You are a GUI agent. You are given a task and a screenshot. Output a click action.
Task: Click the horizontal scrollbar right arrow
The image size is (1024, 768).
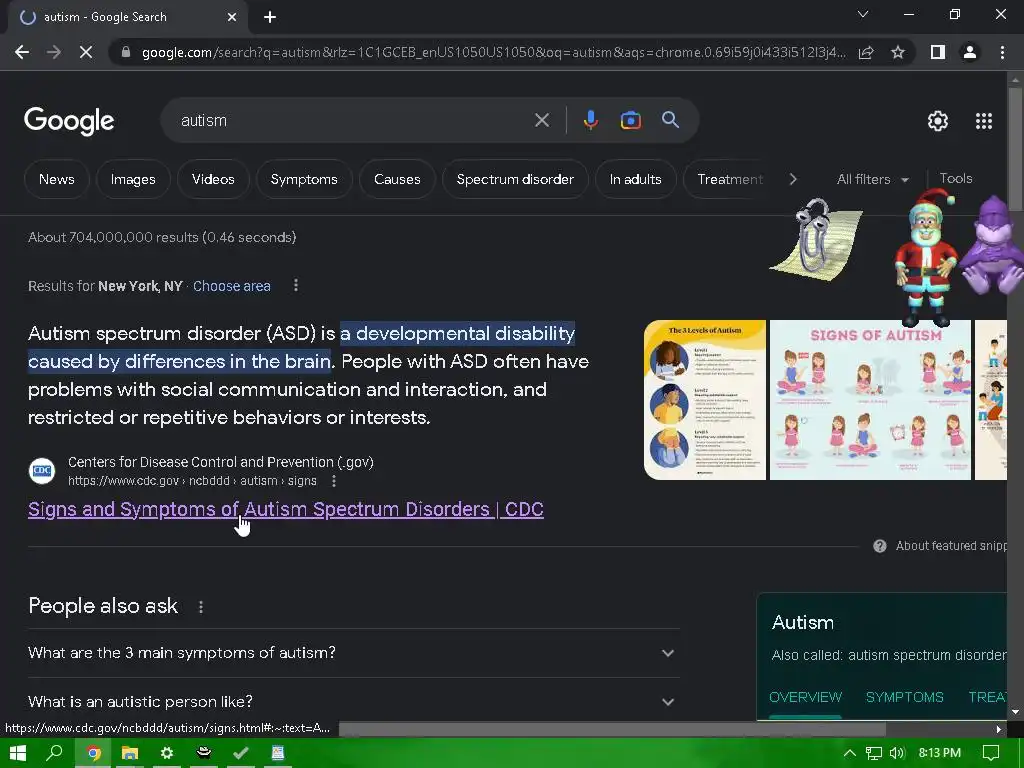pyautogui.click(x=999, y=729)
